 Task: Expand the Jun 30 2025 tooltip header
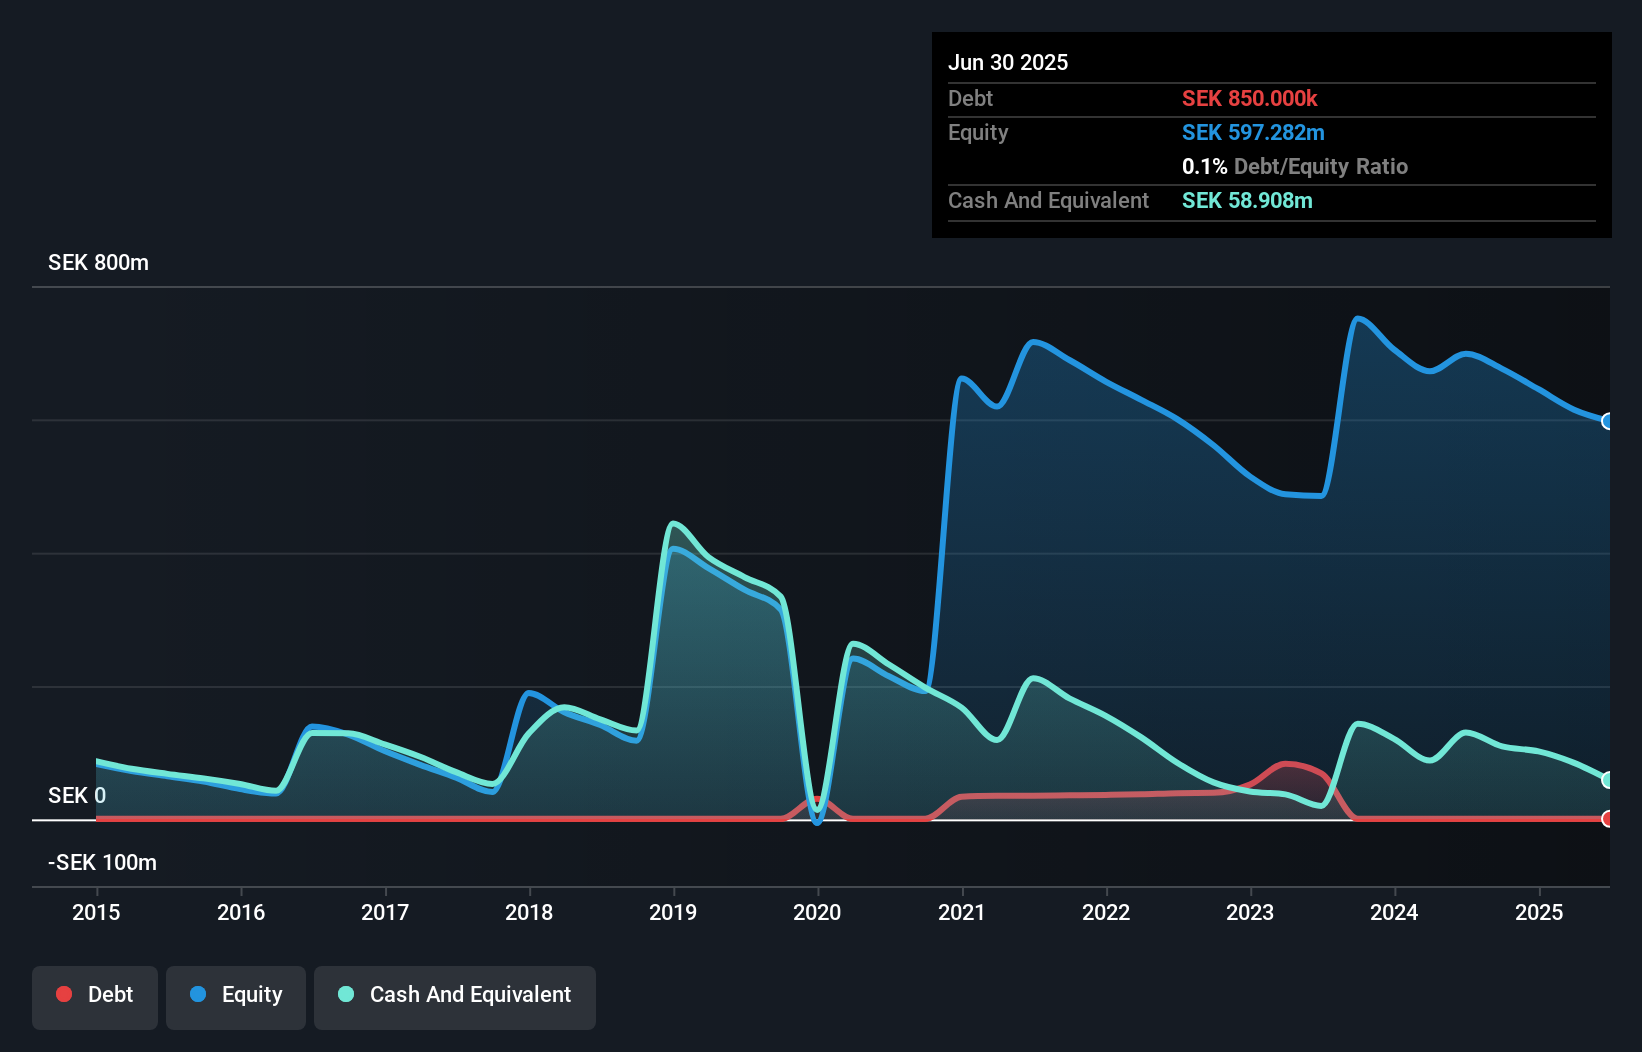[1008, 62]
